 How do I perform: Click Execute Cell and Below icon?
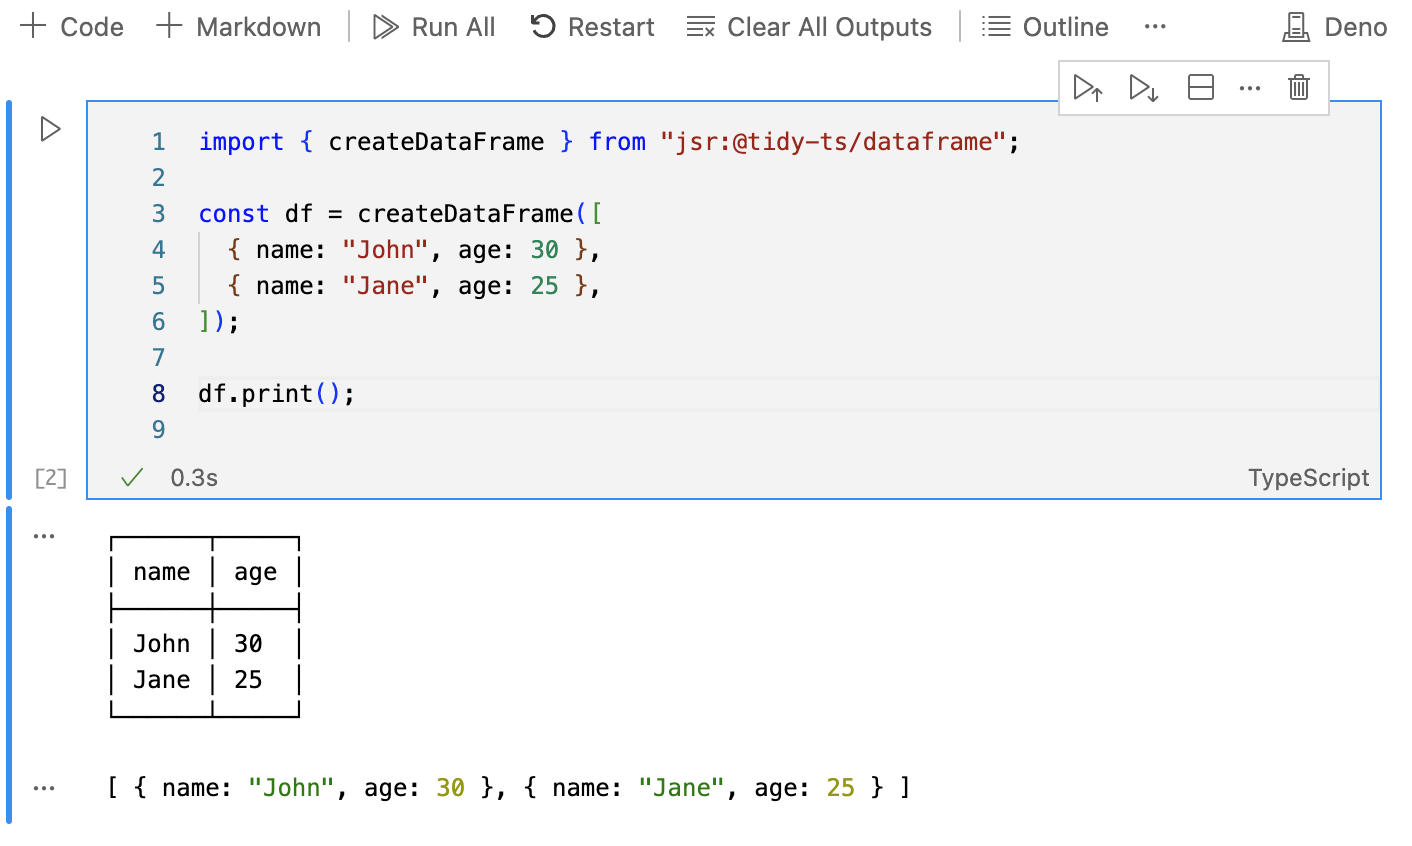point(1143,88)
